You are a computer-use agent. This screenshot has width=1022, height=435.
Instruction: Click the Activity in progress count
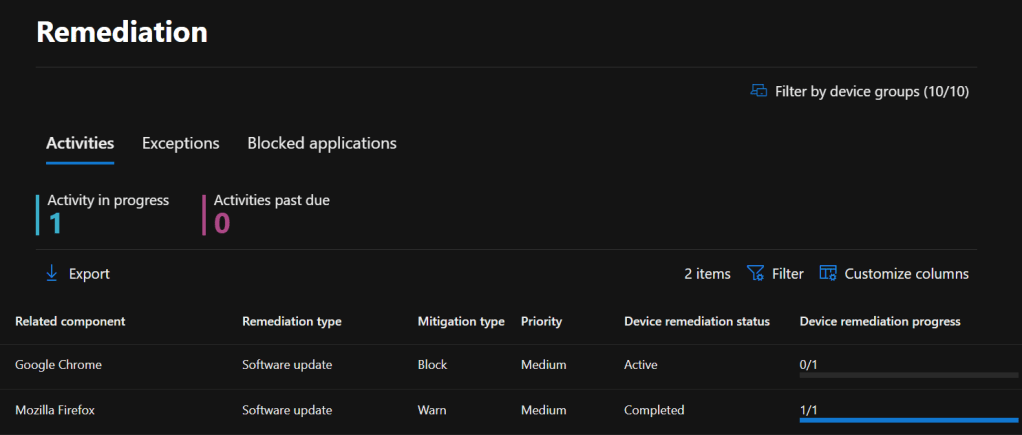pos(56,222)
